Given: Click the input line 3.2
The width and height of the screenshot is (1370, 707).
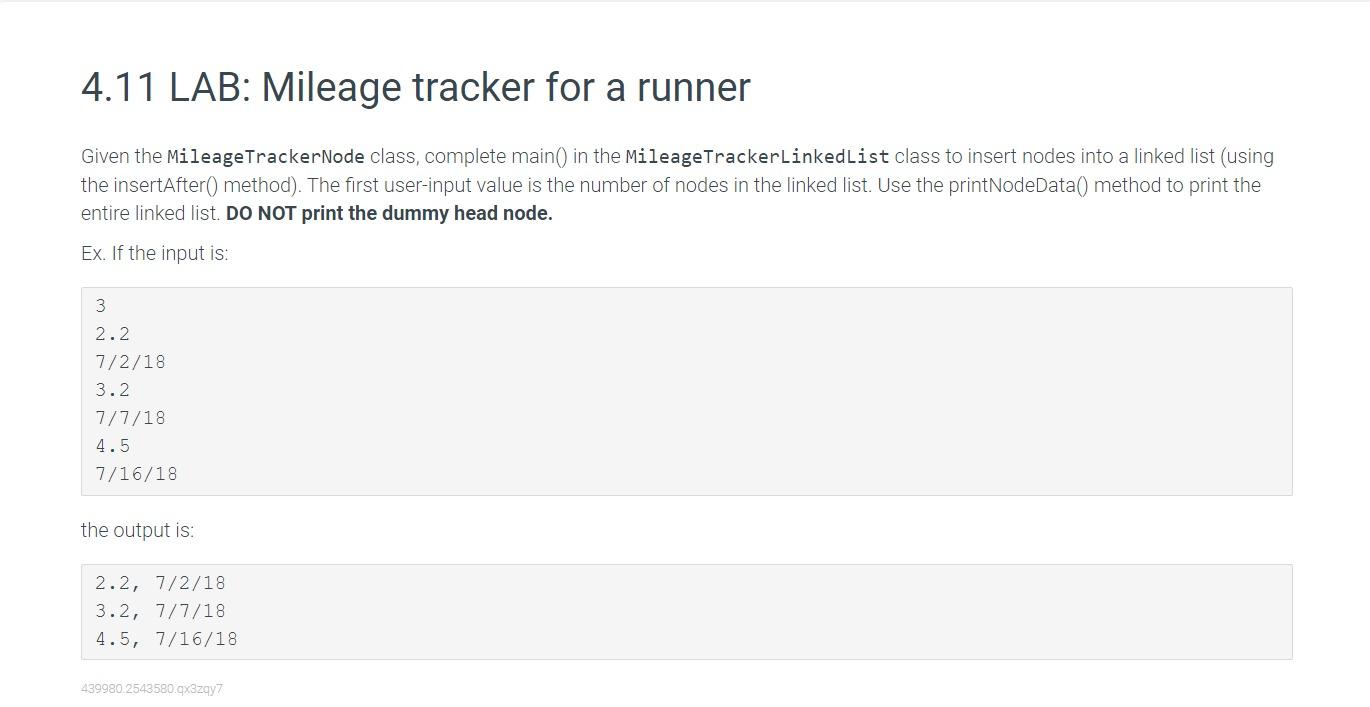Looking at the screenshot, I should [113, 390].
